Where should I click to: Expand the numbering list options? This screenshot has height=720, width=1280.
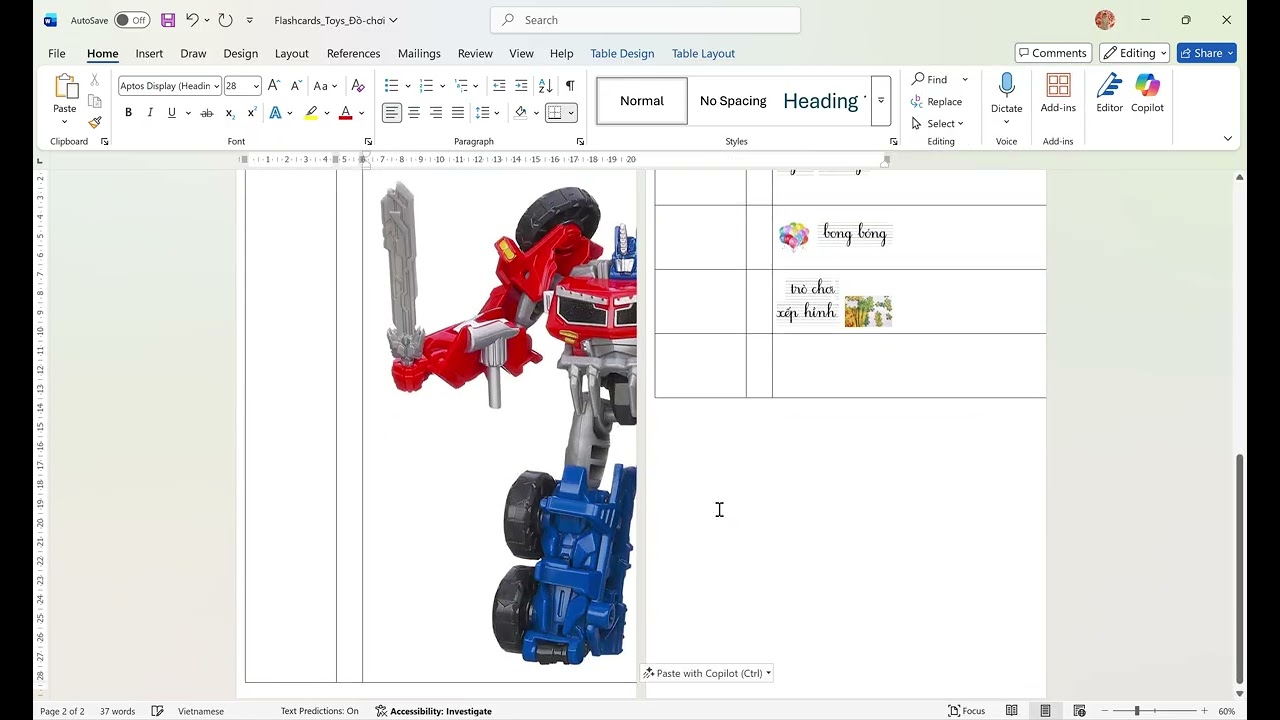442,86
